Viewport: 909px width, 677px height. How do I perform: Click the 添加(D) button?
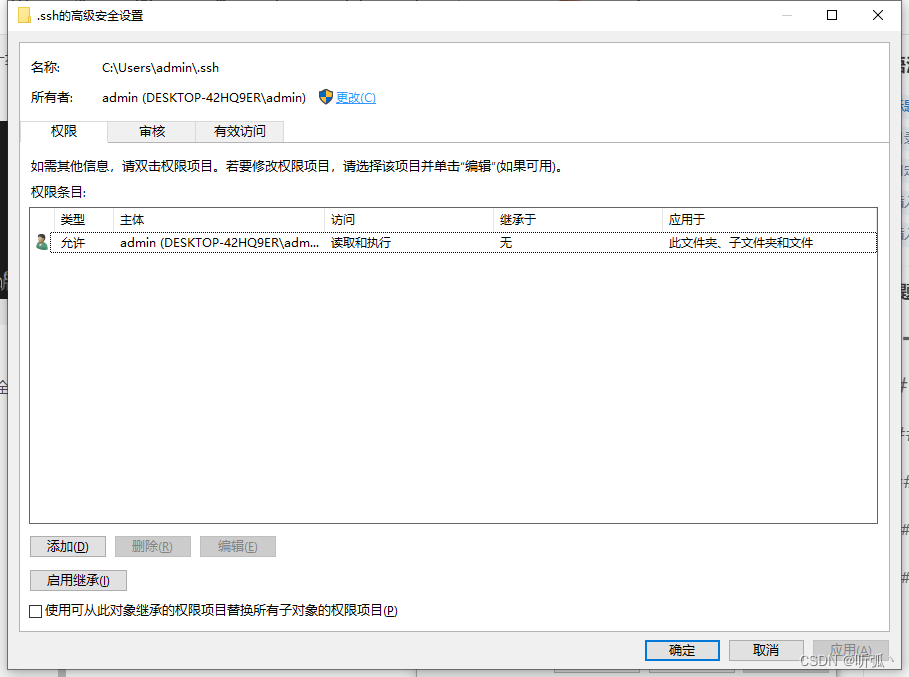pos(66,546)
